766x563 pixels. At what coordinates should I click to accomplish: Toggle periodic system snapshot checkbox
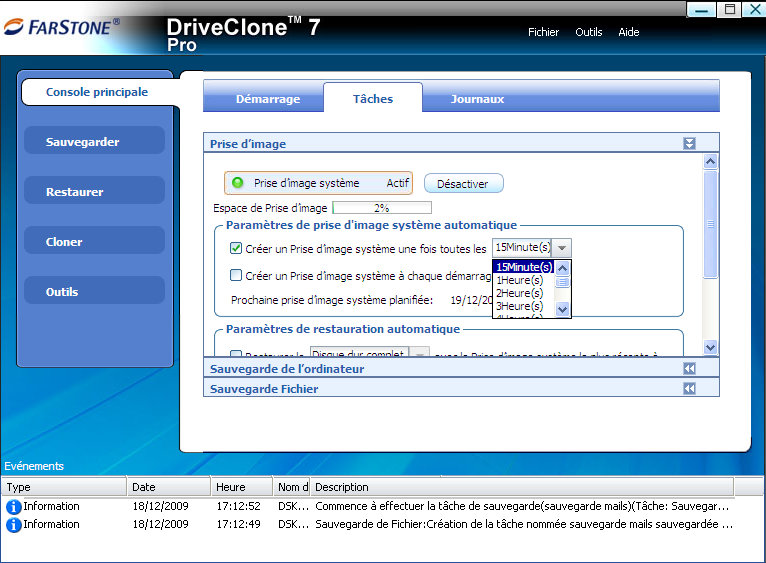coord(235,248)
